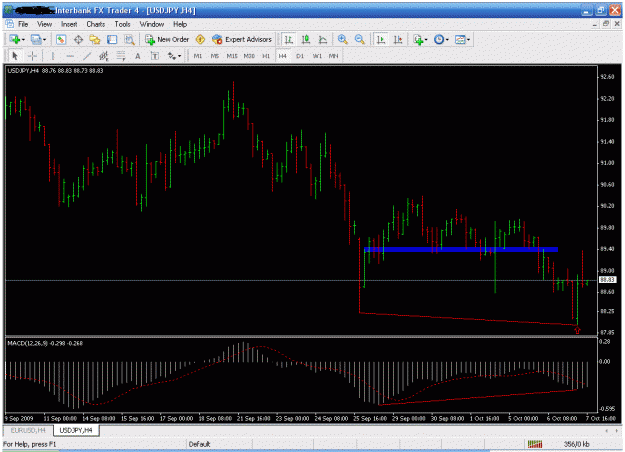The image size is (625, 452).
Task: Switch to W1 weekly timeframe
Action: tap(317, 56)
